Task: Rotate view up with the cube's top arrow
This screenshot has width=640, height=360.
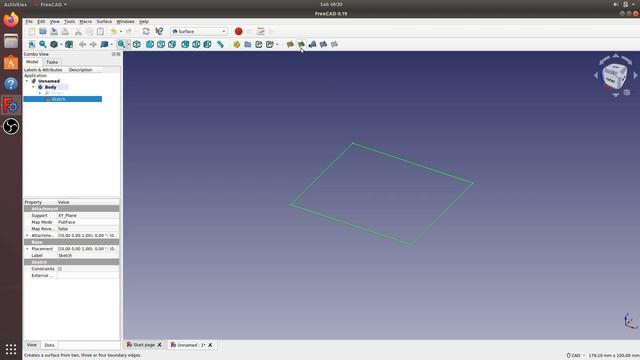Action: [x=616, y=56]
